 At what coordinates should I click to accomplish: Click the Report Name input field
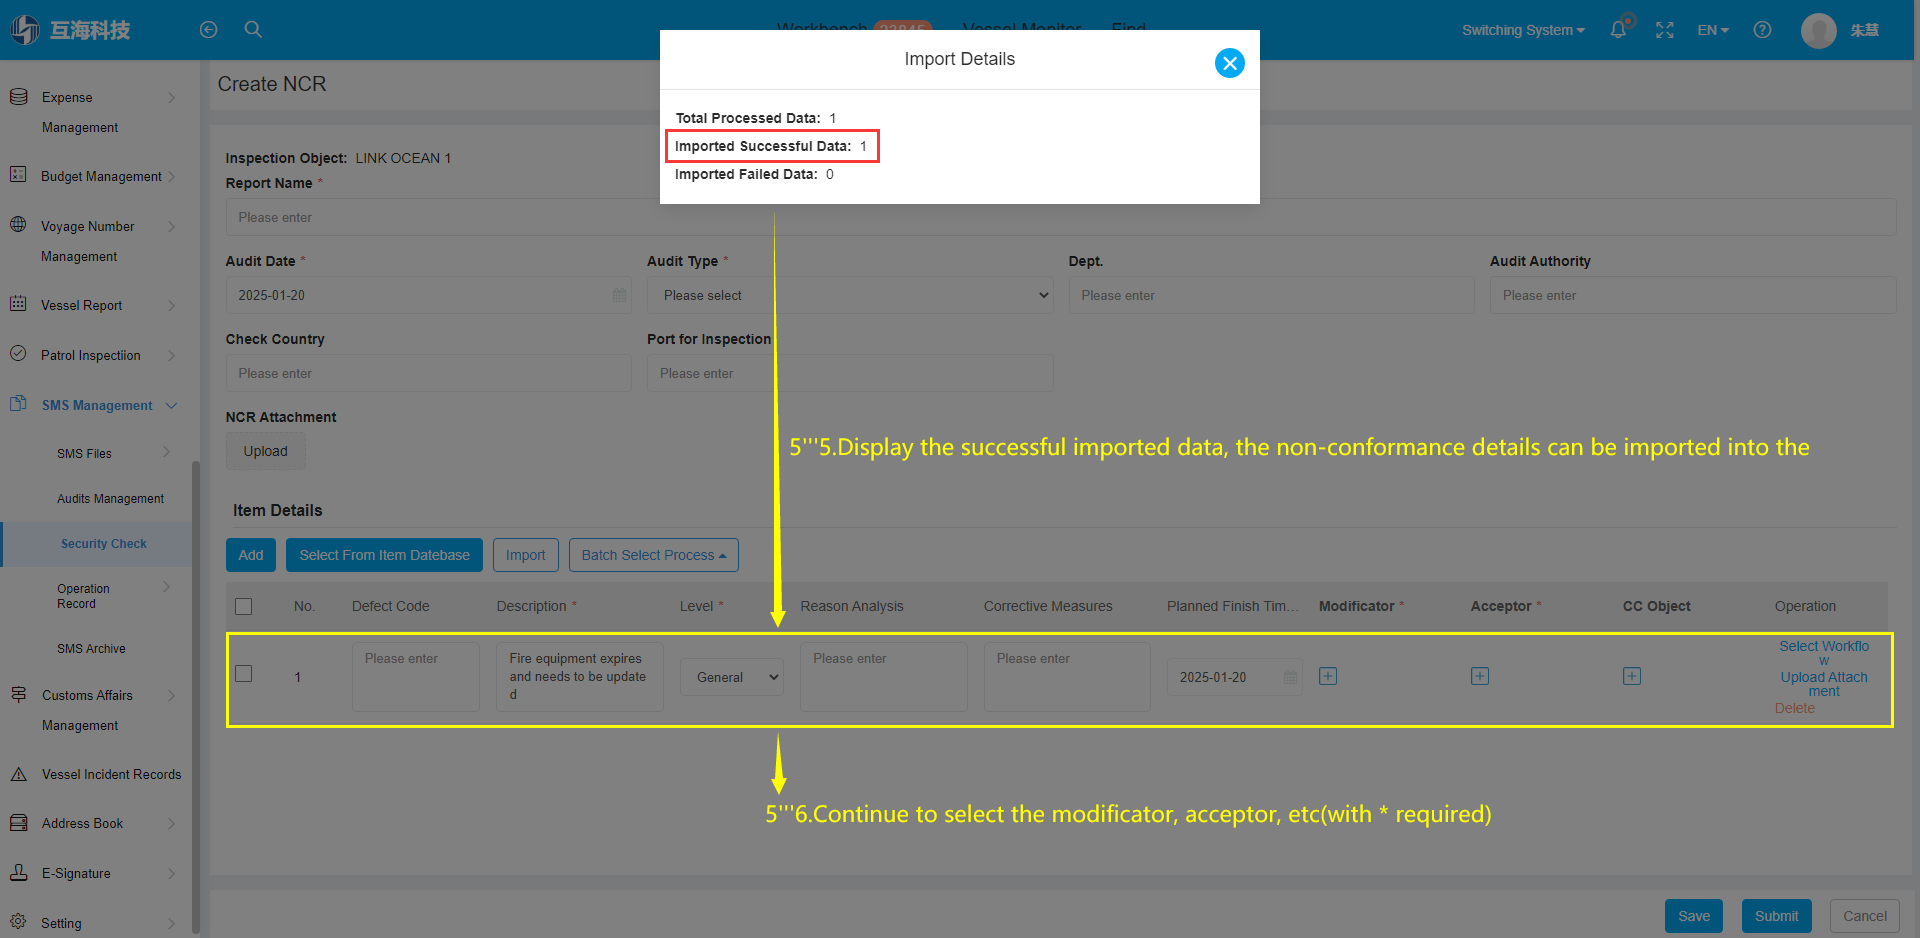[1061, 217]
